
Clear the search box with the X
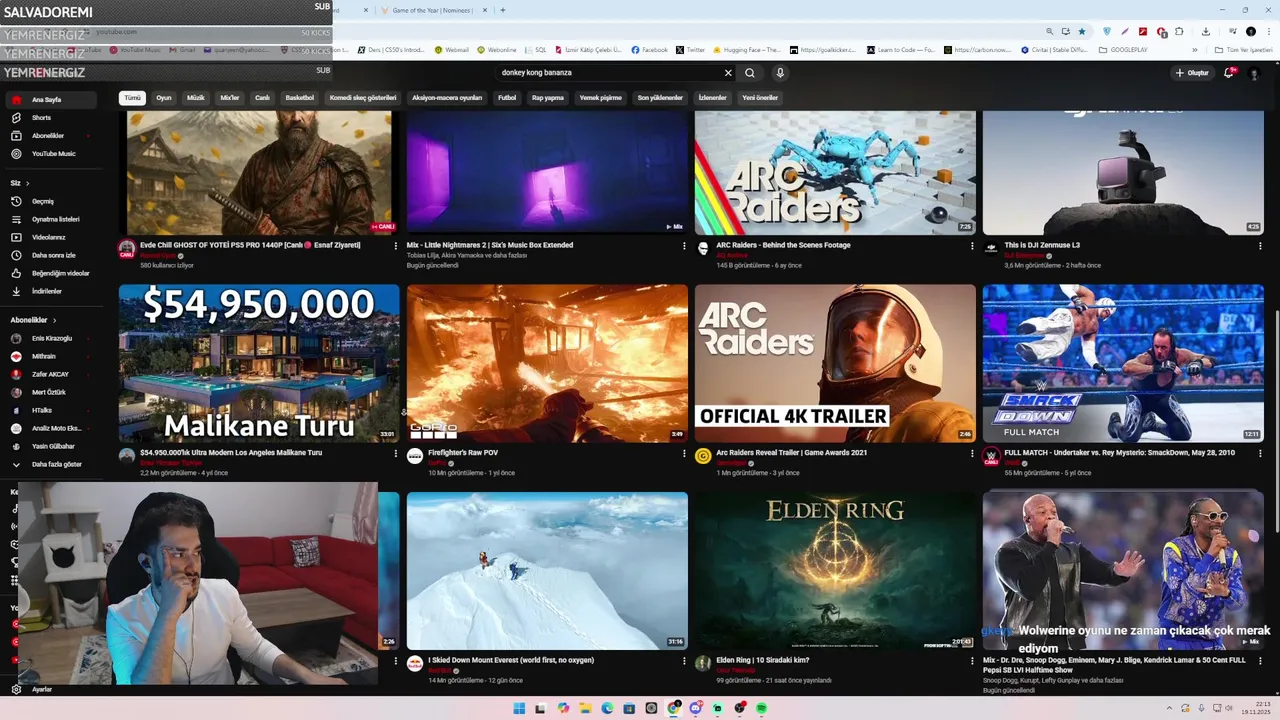[728, 73]
